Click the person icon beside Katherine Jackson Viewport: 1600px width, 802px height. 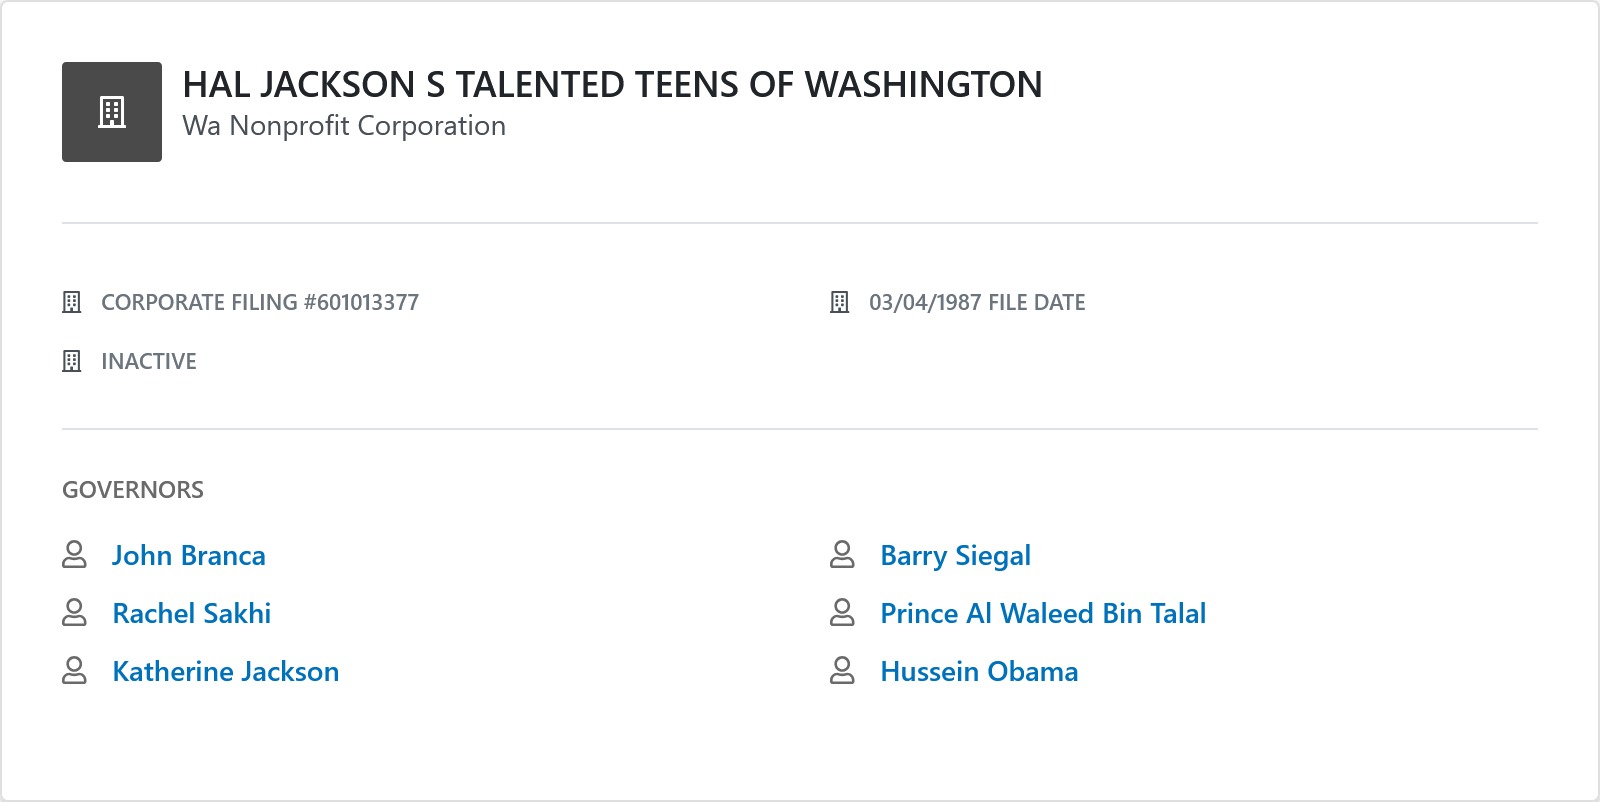pyautogui.click(x=75, y=671)
